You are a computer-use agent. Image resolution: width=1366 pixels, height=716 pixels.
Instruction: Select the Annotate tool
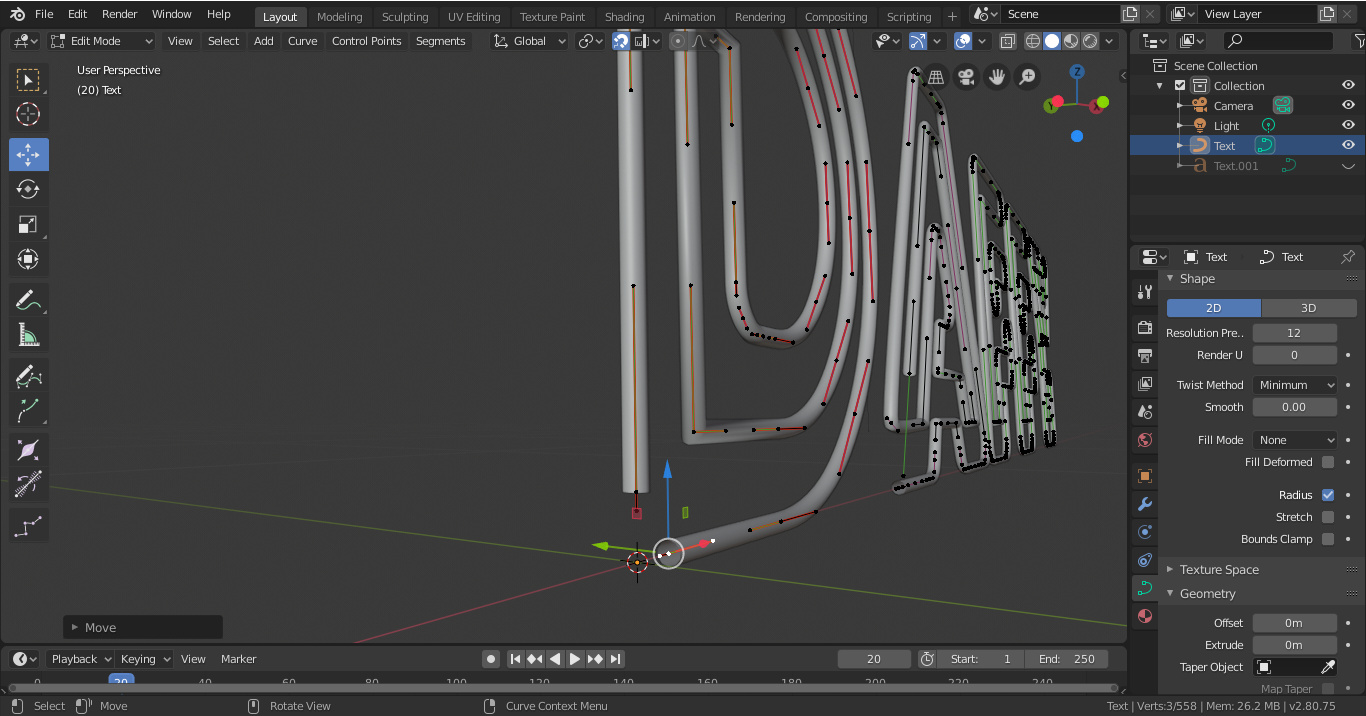[x=28, y=300]
